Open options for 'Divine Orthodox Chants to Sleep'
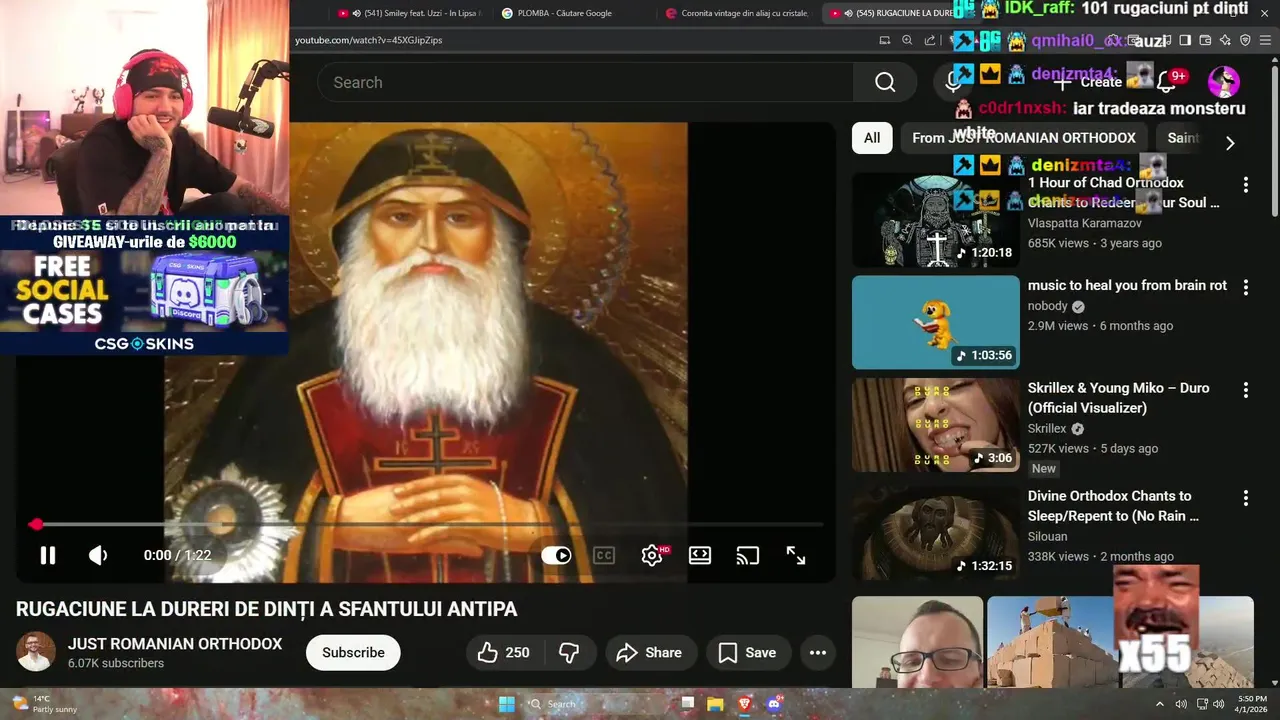Viewport: 1280px width, 720px height. coord(1246,498)
